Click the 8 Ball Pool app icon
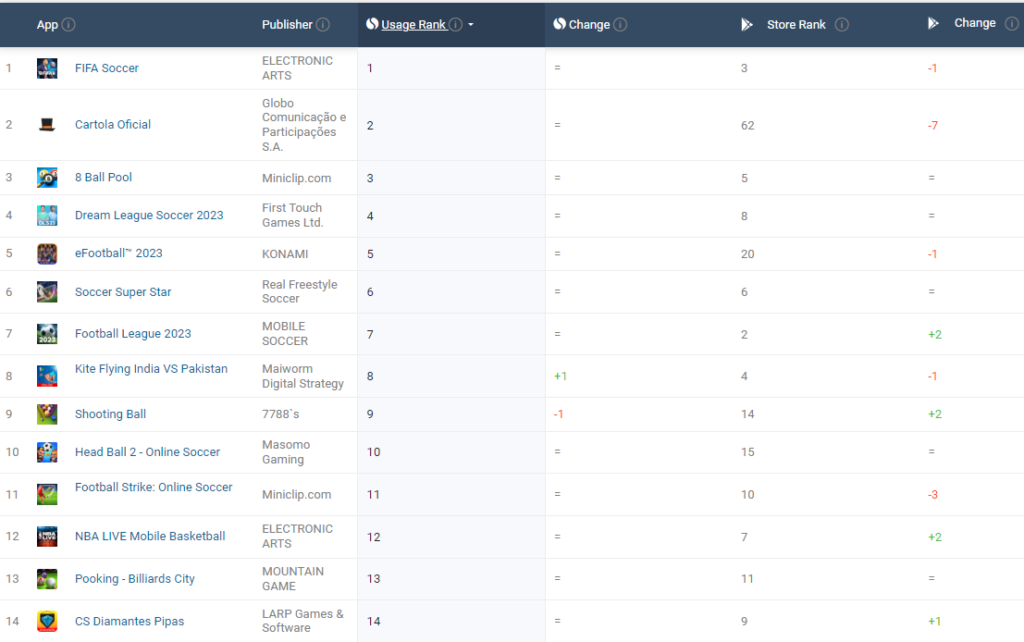This screenshot has width=1024, height=642. pyautogui.click(x=47, y=178)
